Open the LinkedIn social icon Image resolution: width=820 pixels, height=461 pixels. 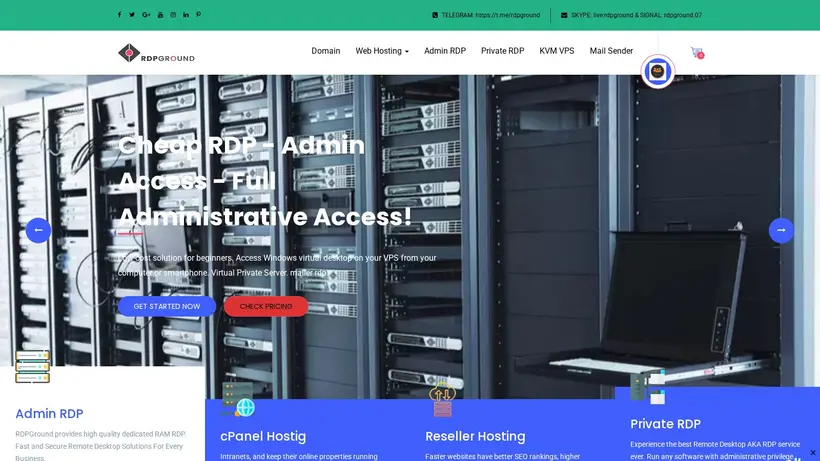point(186,15)
